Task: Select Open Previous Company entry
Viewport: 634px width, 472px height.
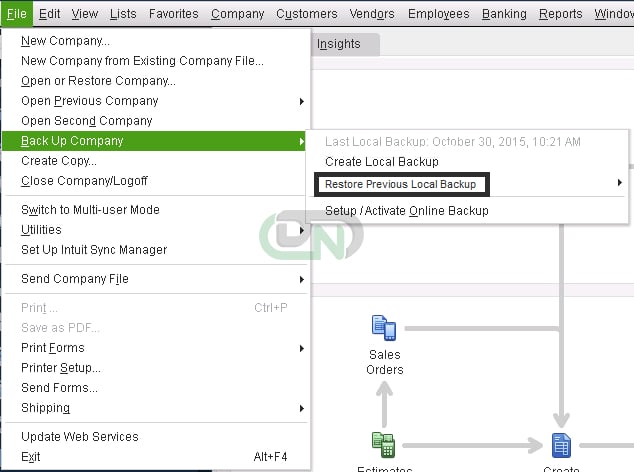Action: [156, 101]
